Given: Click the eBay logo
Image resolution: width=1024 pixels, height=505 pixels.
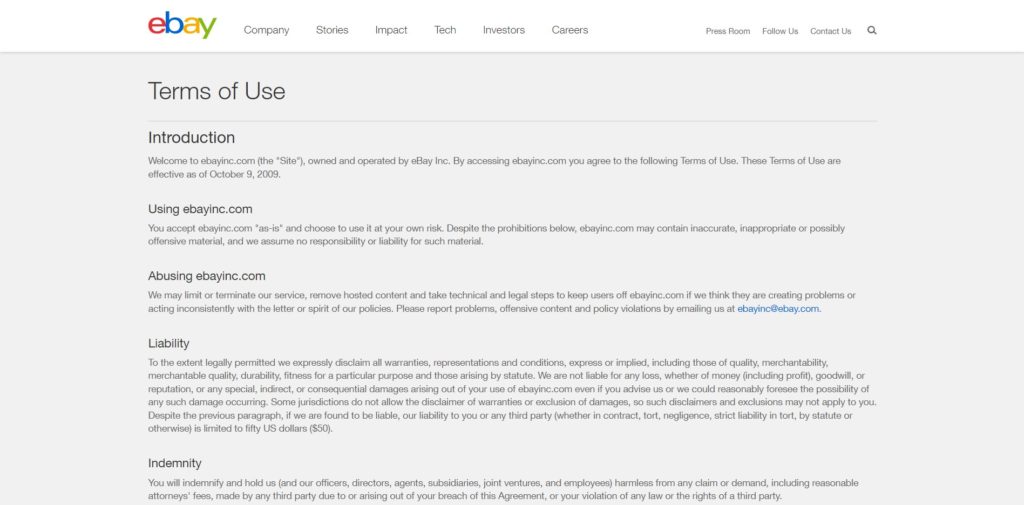Looking at the screenshot, I should 182,25.
